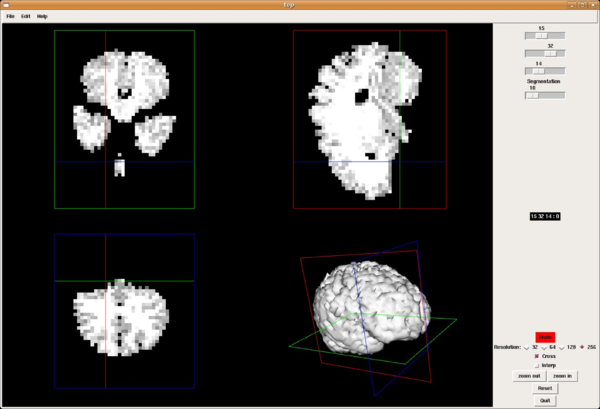600x409 pixels.
Task: Click the coordinate readout field on black
Action: [546, 215]
